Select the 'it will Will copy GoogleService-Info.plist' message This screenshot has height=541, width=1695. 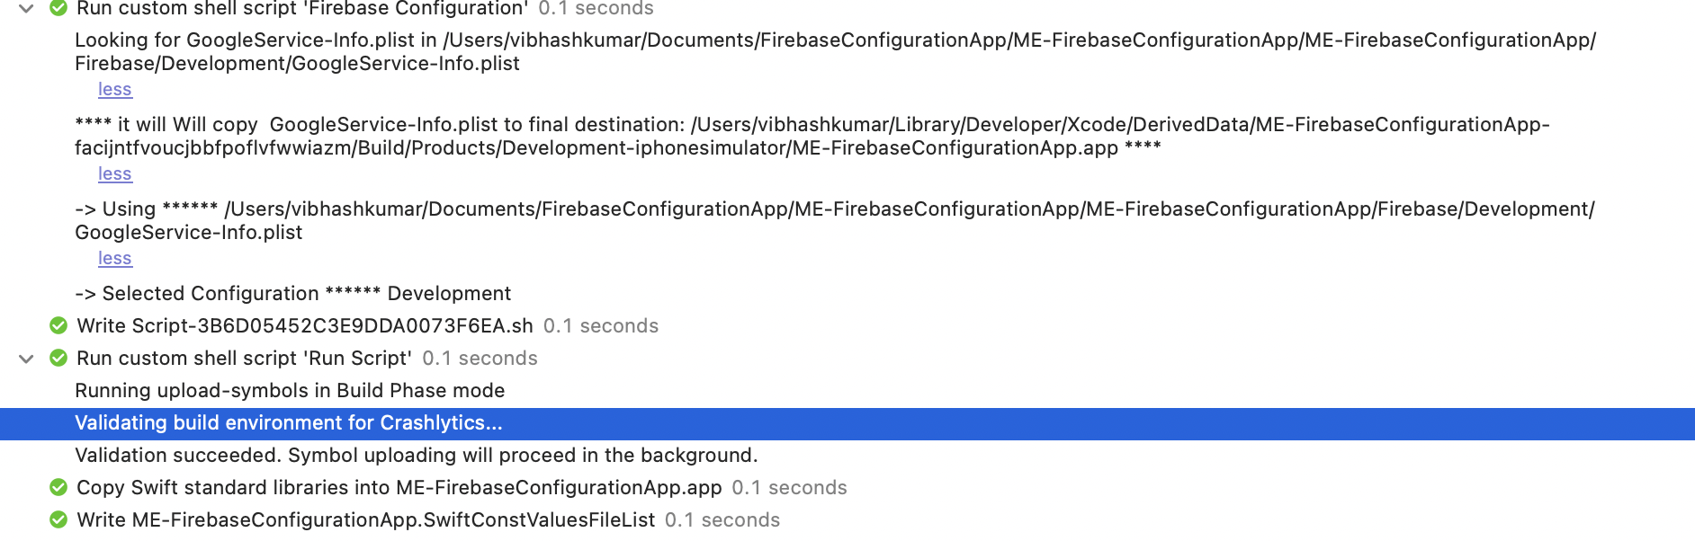point(812,136)
